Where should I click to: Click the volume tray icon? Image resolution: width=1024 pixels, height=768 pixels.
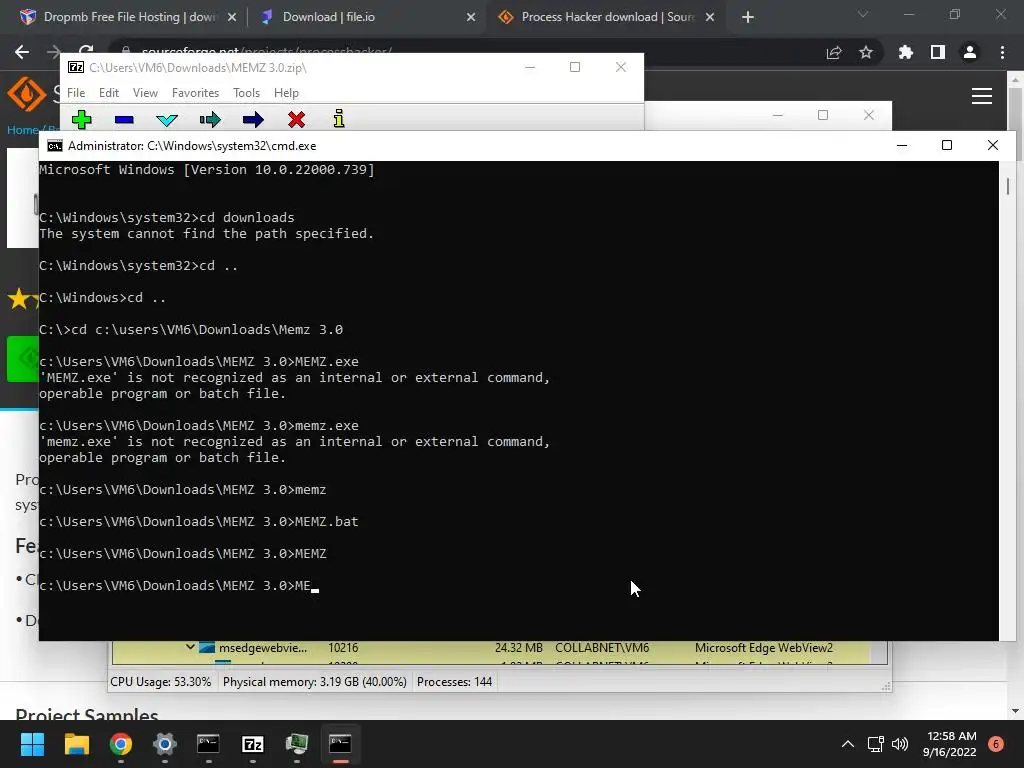pyautogui.click(x=900, y=744)
